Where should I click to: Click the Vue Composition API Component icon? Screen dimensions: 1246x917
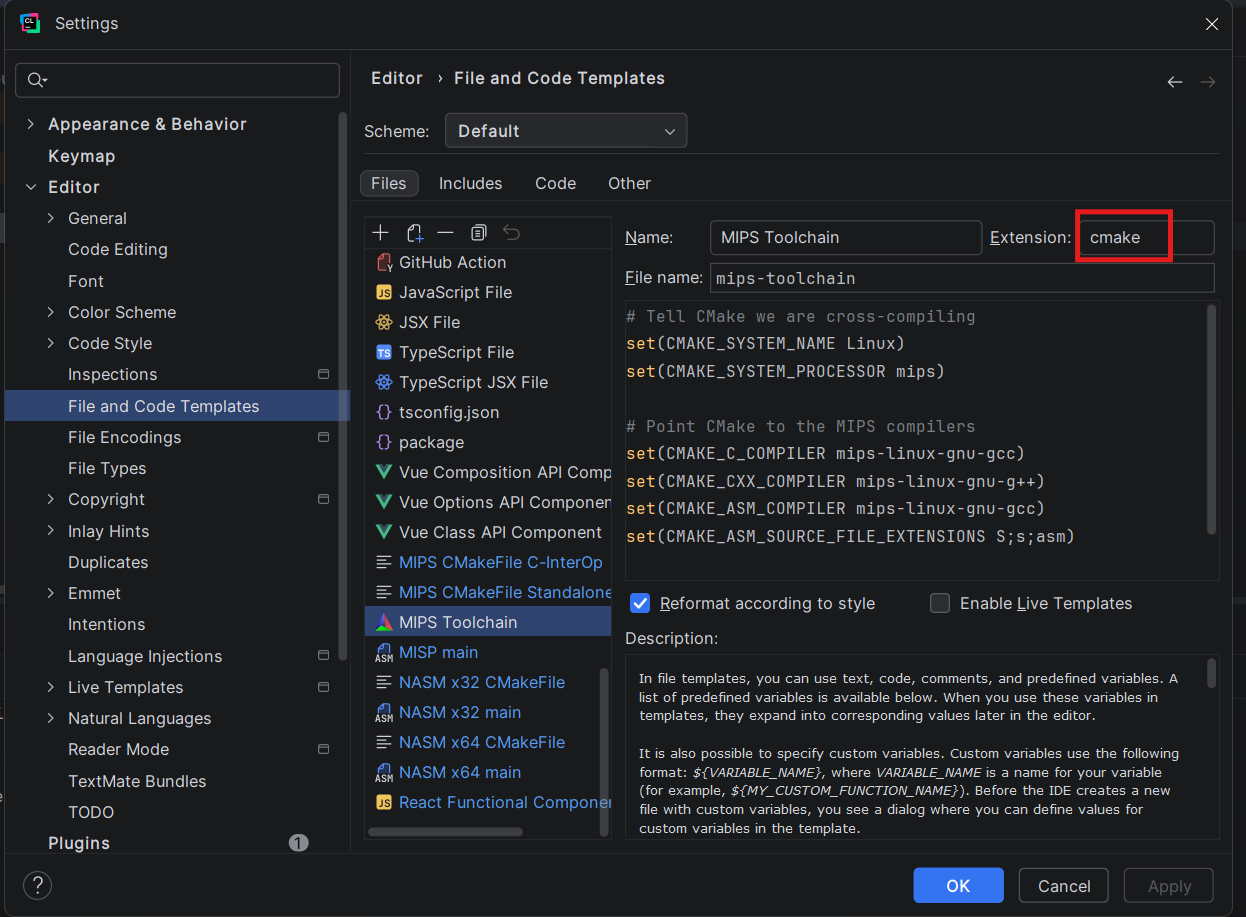(x=384, y=472)
